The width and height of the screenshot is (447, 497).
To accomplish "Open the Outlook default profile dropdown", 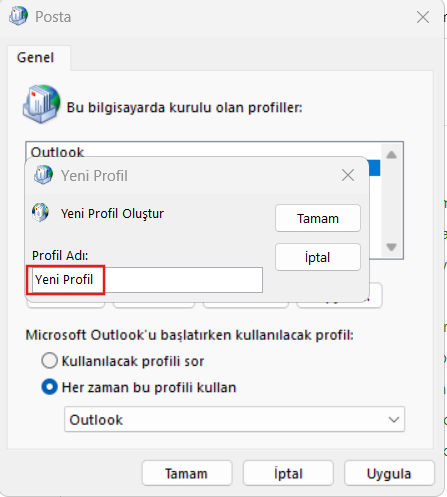I will tap(234, 419).
